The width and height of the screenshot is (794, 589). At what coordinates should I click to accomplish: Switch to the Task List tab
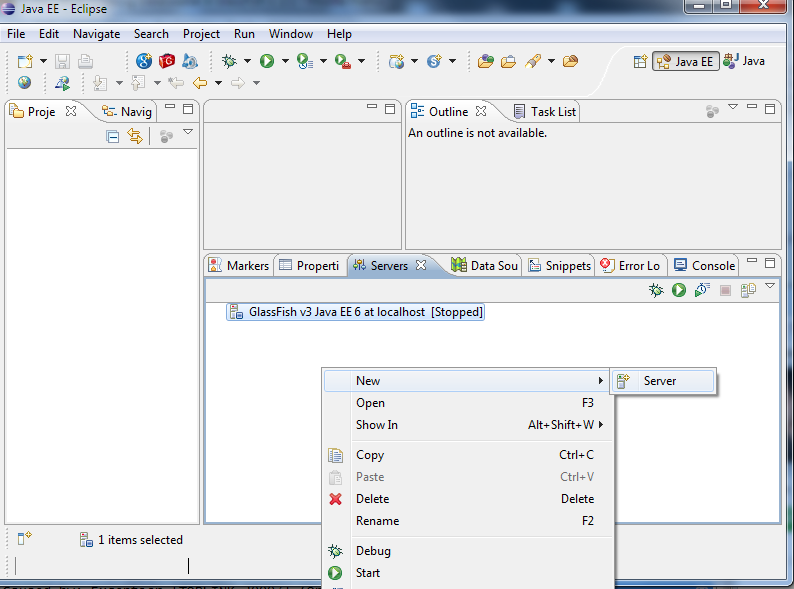tap(545, 111)
